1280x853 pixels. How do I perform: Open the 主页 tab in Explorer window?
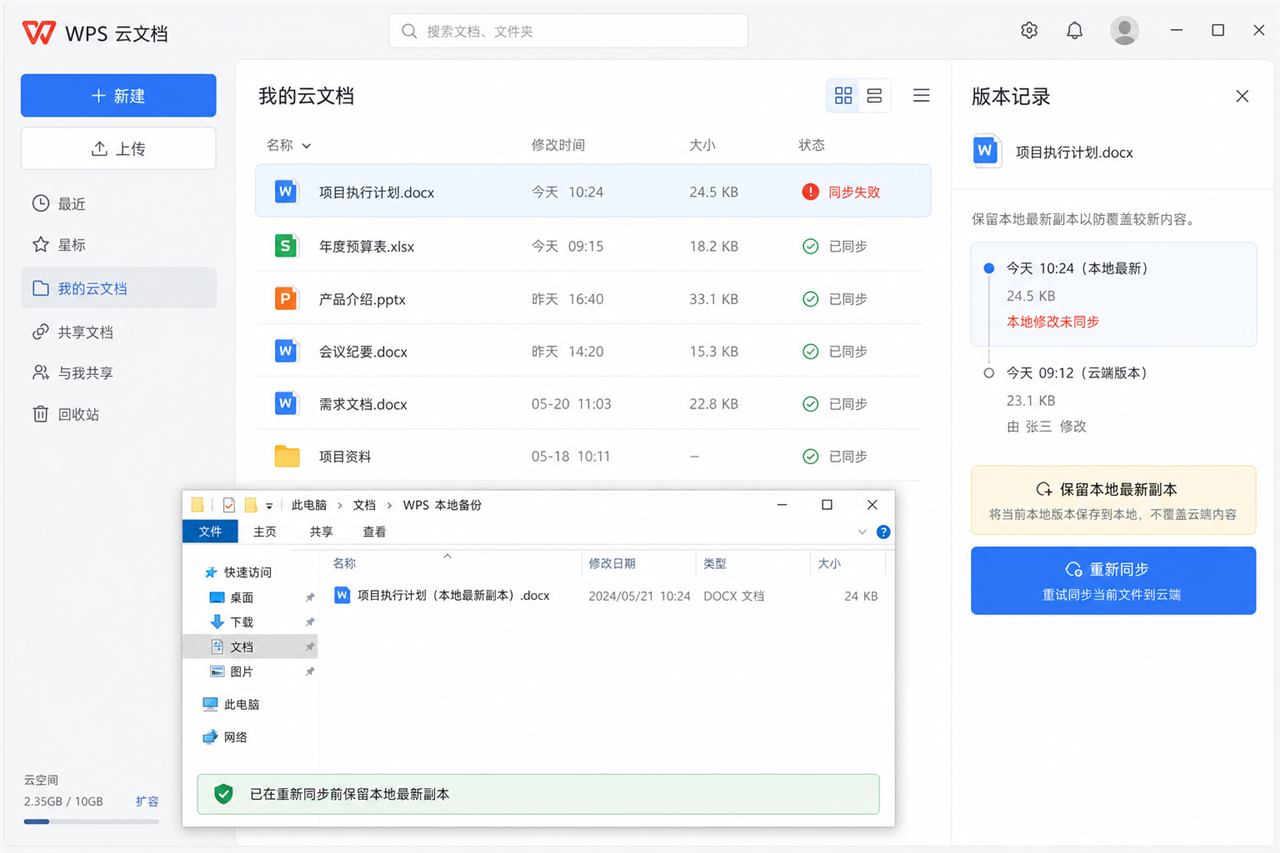point(264,531)
